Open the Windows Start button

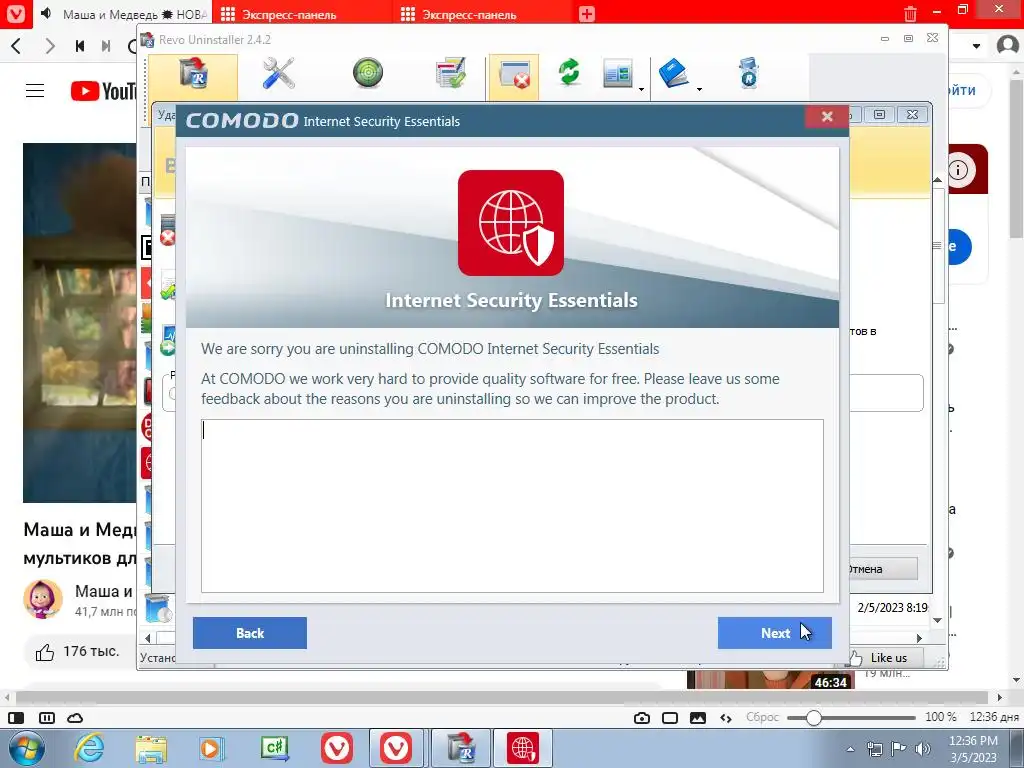[25, 748]
